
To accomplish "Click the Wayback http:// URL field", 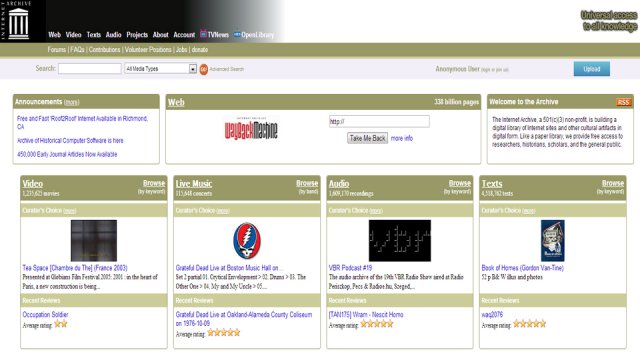I will 379,121.
